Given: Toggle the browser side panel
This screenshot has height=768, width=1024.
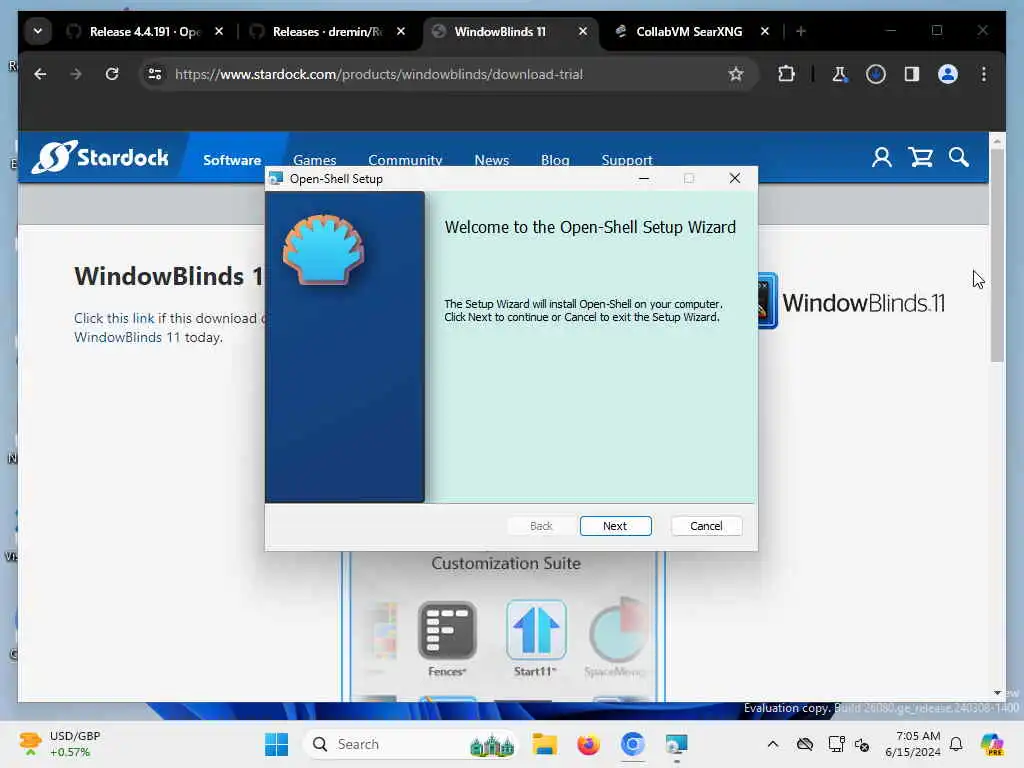Looking at the screenshot, I should coord(912,74).
